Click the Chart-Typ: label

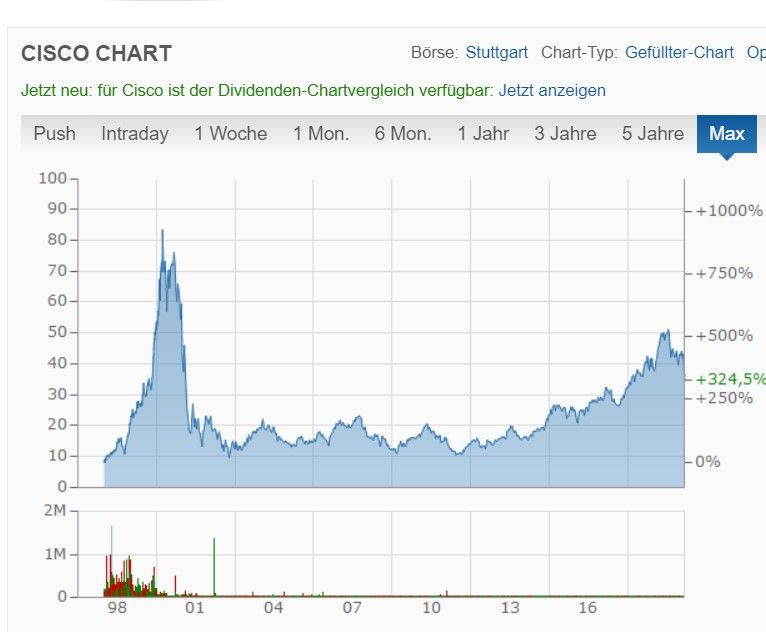point(579,52)
